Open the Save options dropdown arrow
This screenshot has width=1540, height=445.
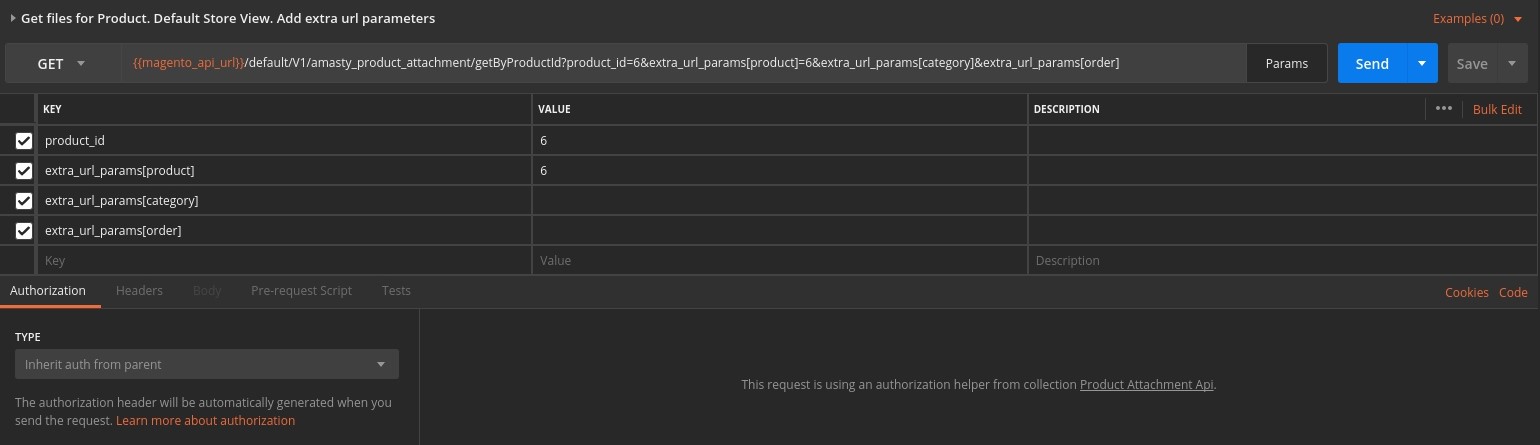(1511, 63)
